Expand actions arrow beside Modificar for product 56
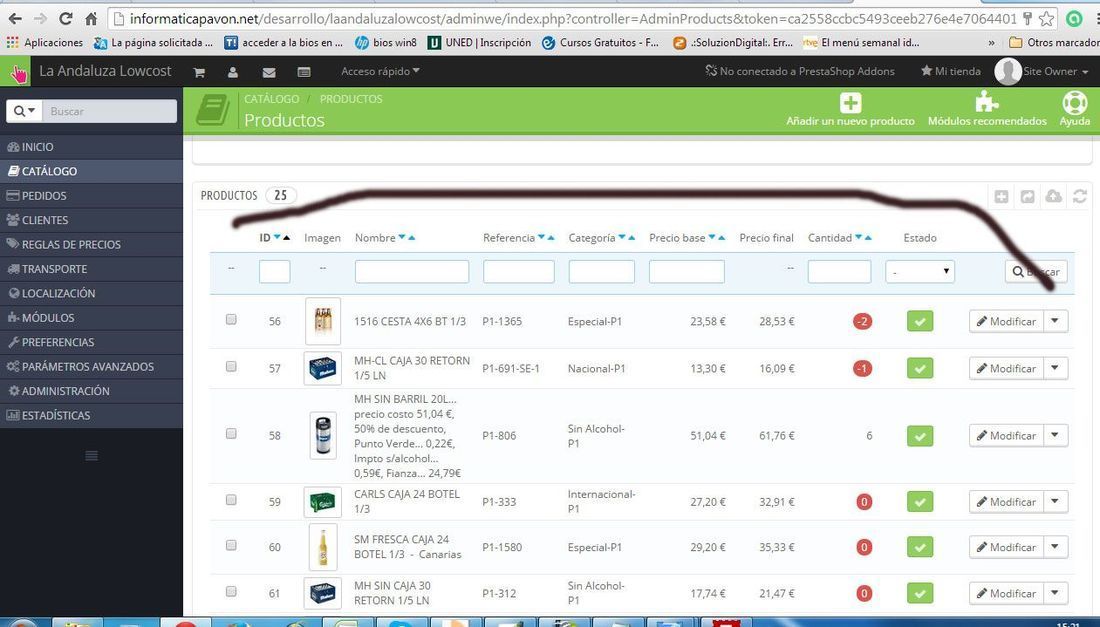 click(1055, 321)
